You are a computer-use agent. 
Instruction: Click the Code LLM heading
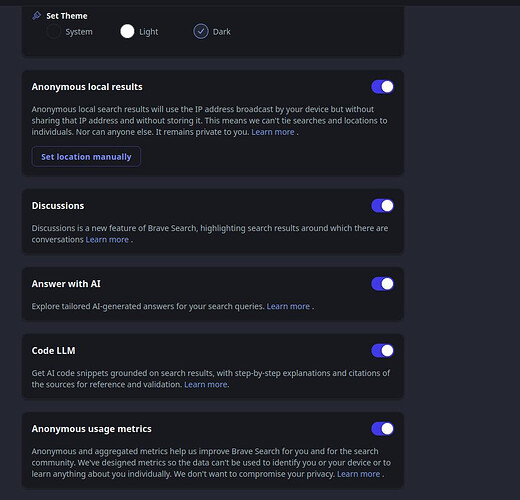(x=53, y=351)
